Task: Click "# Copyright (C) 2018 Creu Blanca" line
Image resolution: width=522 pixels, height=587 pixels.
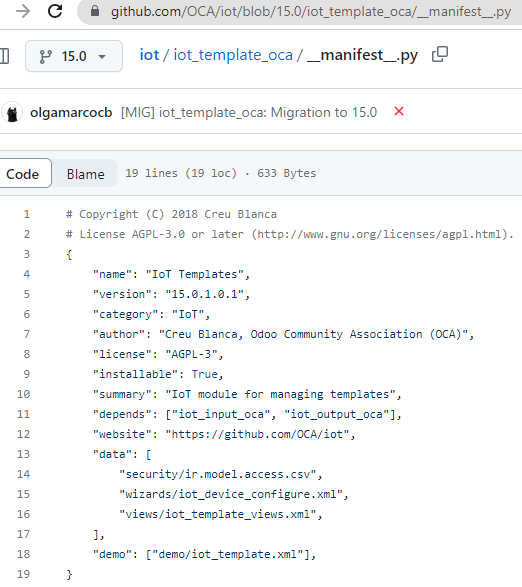Action: click(x=171, y=214)
